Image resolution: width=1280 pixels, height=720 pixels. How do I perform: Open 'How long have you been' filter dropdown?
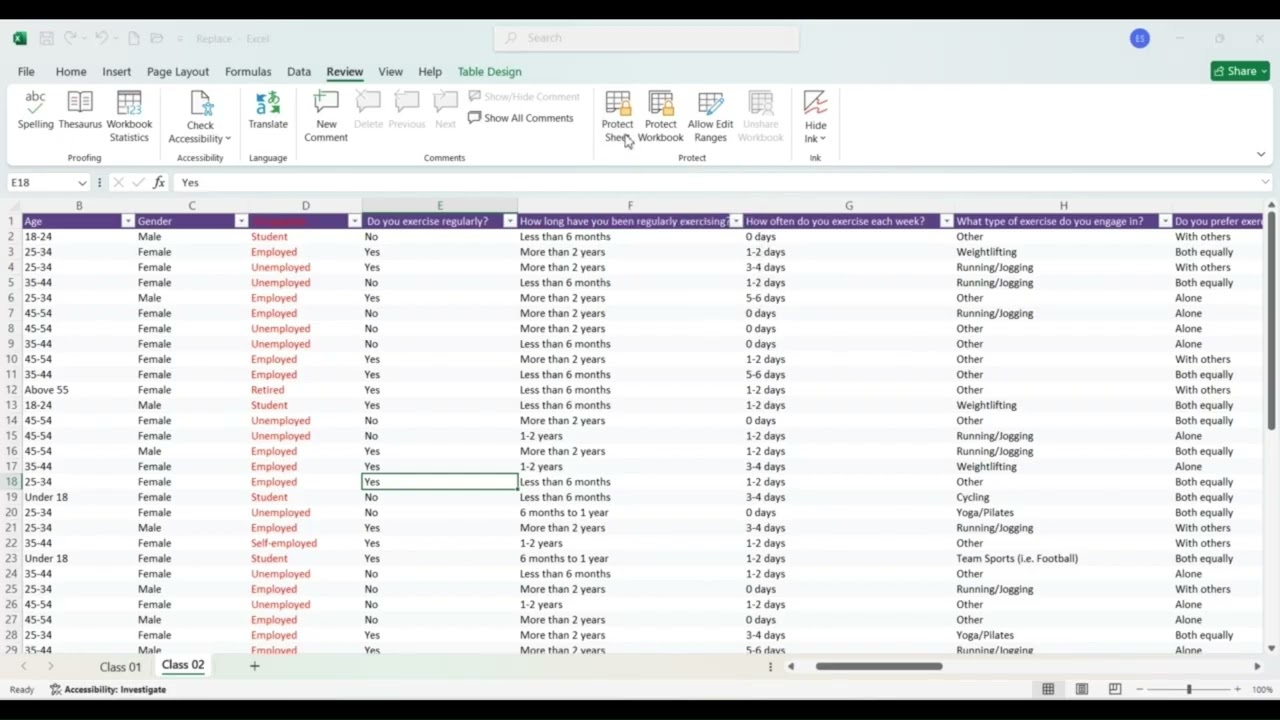pos(736,221)
